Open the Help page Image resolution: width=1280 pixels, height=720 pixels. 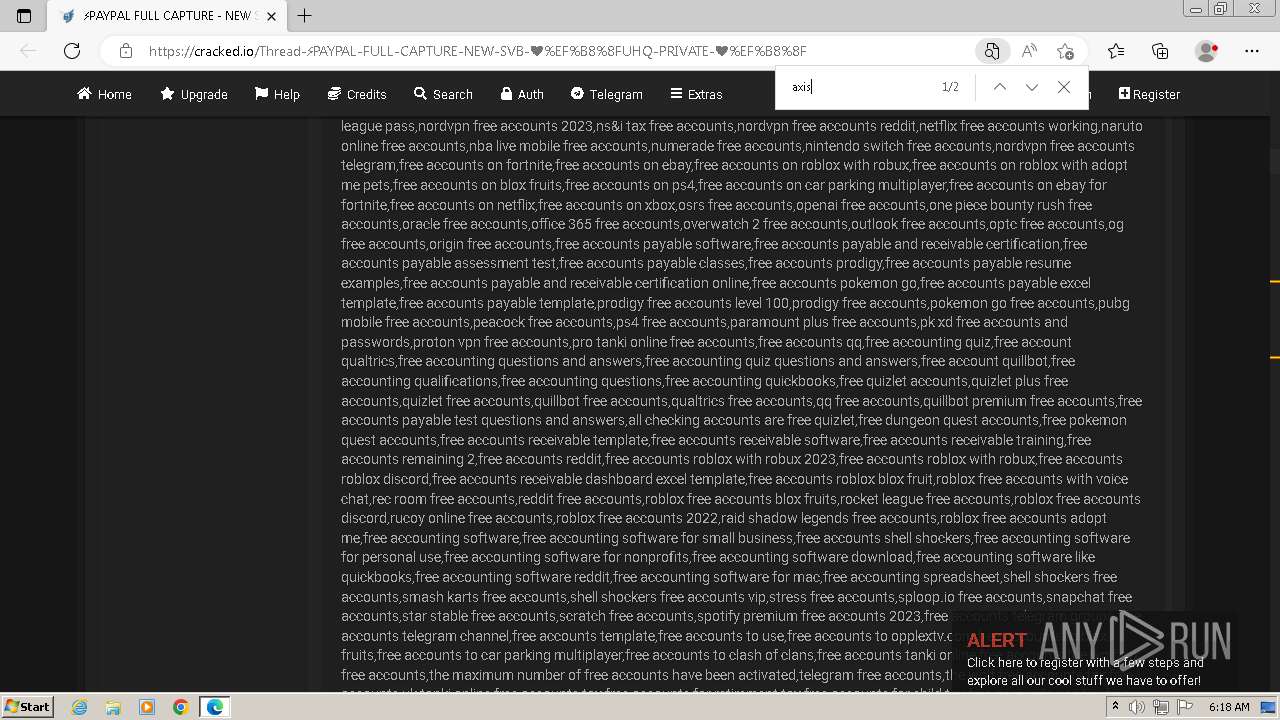[x=277, y=94]
